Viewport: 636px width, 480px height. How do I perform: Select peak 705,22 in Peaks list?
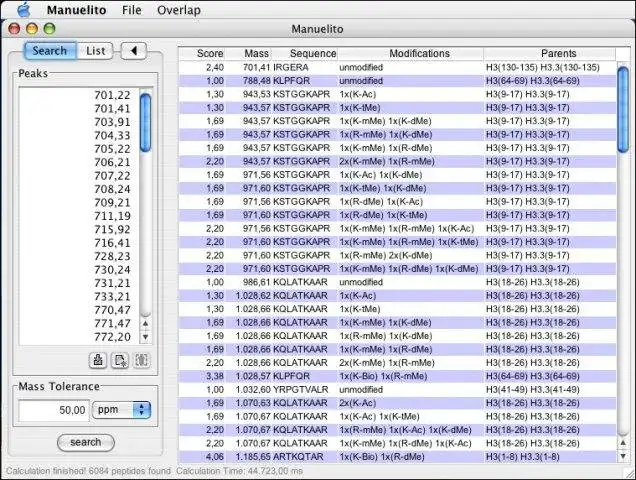pos(112,149)
